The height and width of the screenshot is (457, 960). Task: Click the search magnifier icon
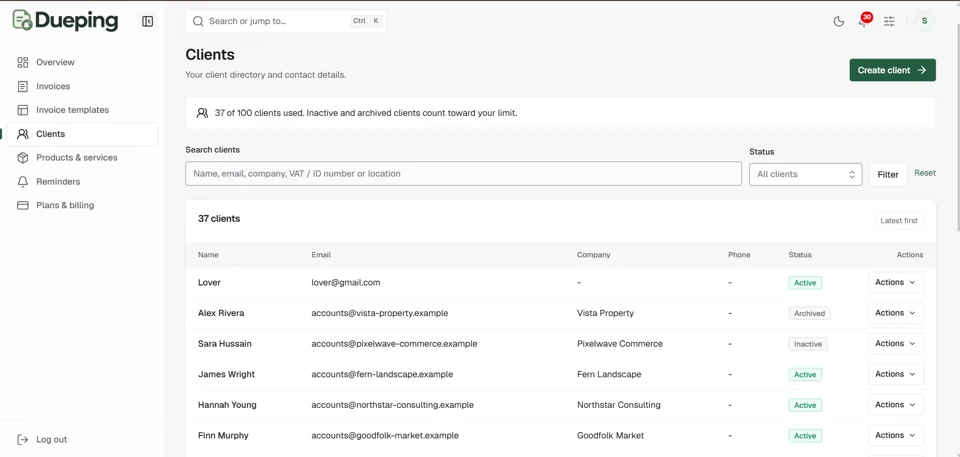(198, 21)
